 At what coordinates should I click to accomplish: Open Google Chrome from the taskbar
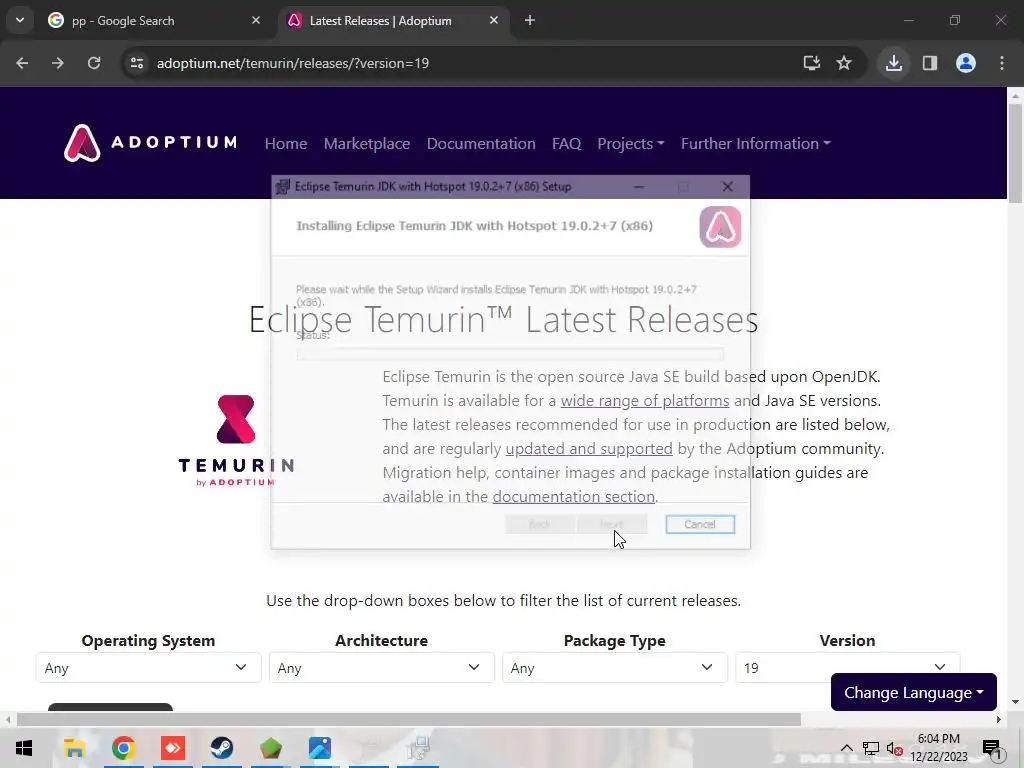(123, 748)
